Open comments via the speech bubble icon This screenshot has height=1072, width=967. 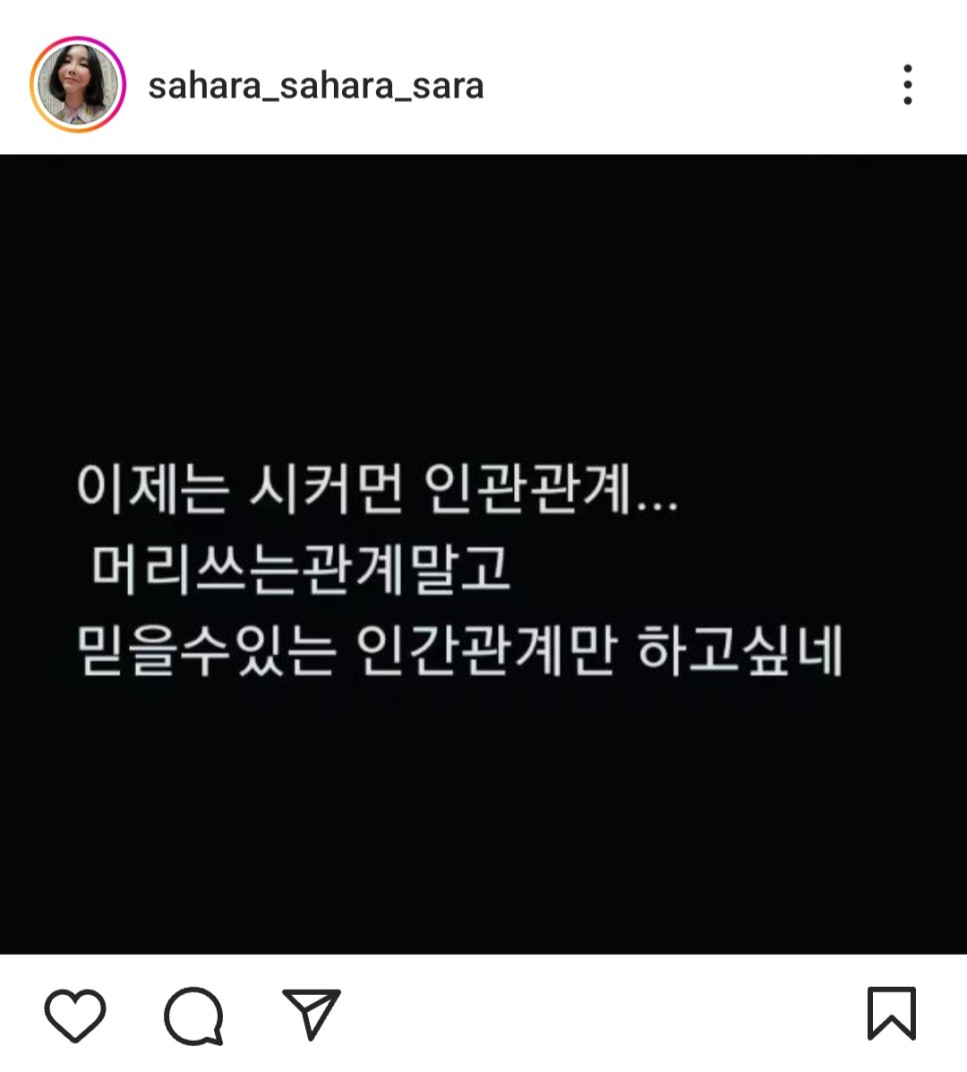coord(194,1015)
